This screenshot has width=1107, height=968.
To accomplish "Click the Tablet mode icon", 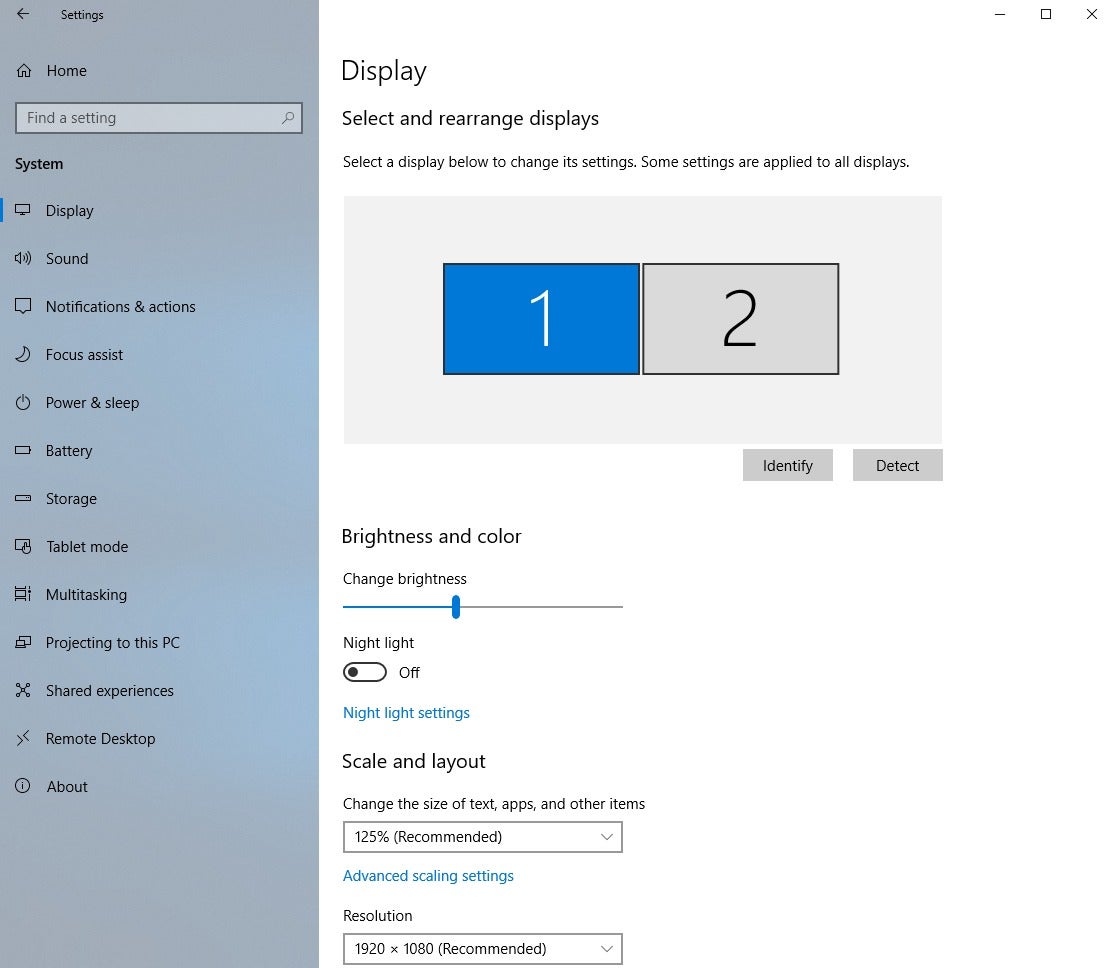I will tap(23, 546).
